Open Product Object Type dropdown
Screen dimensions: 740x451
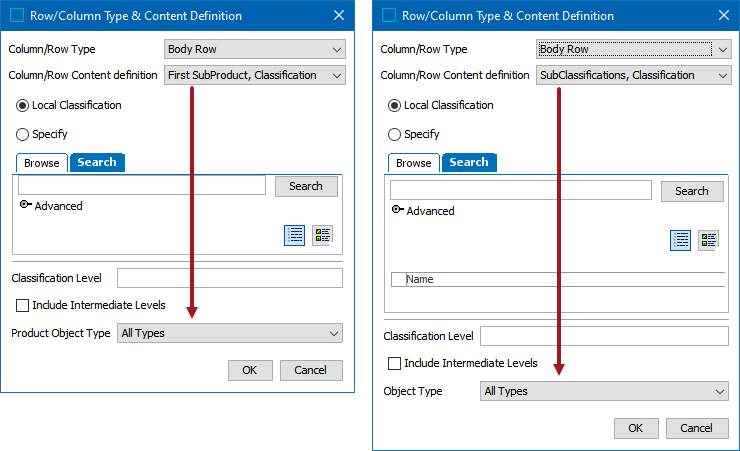click(230, 333)
